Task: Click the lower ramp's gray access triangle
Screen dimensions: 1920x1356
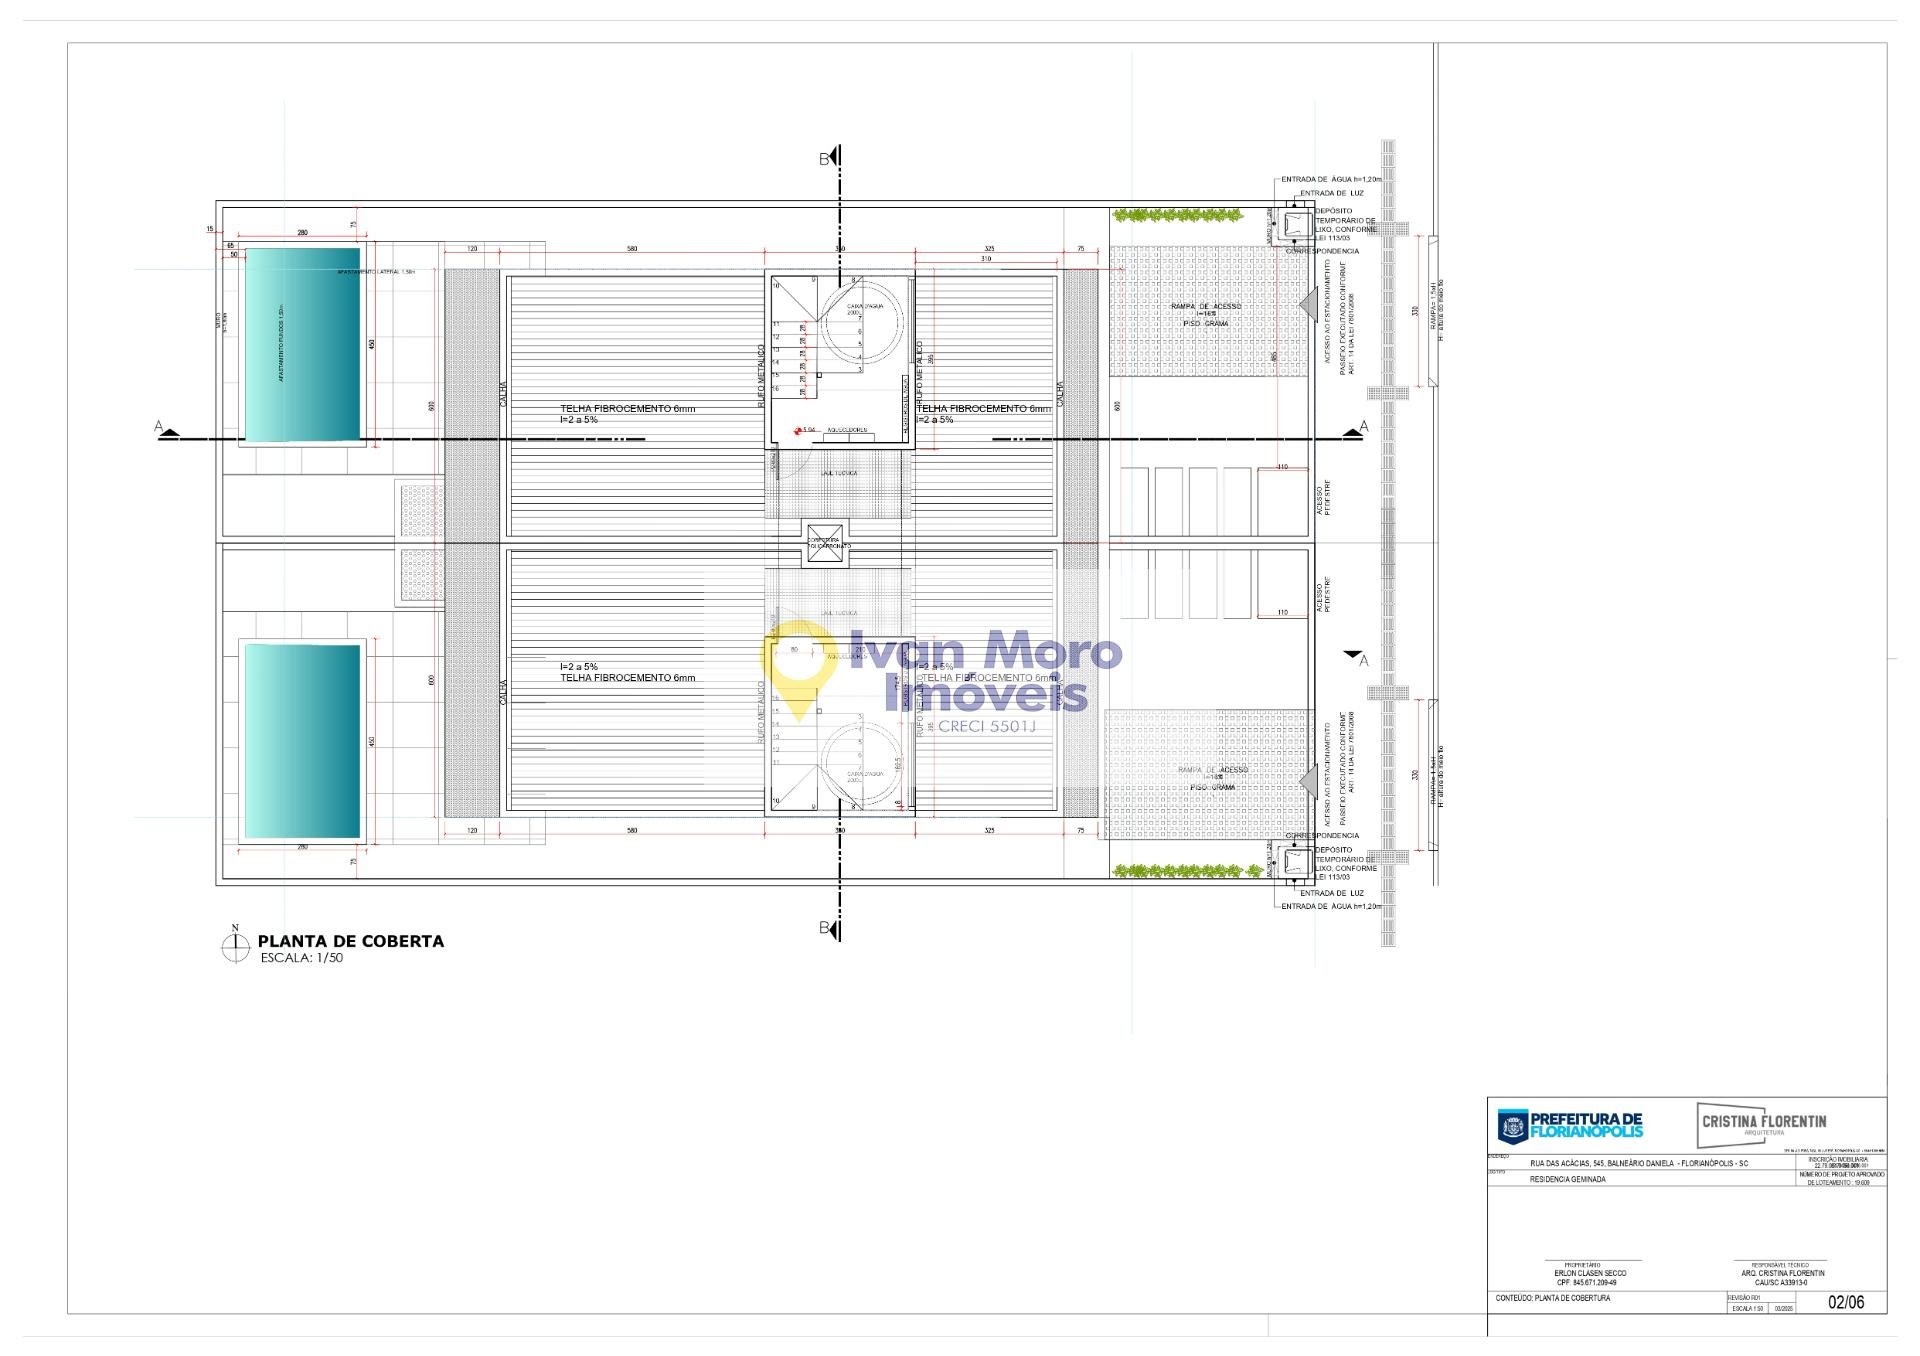Action: tap(1308, 781)
